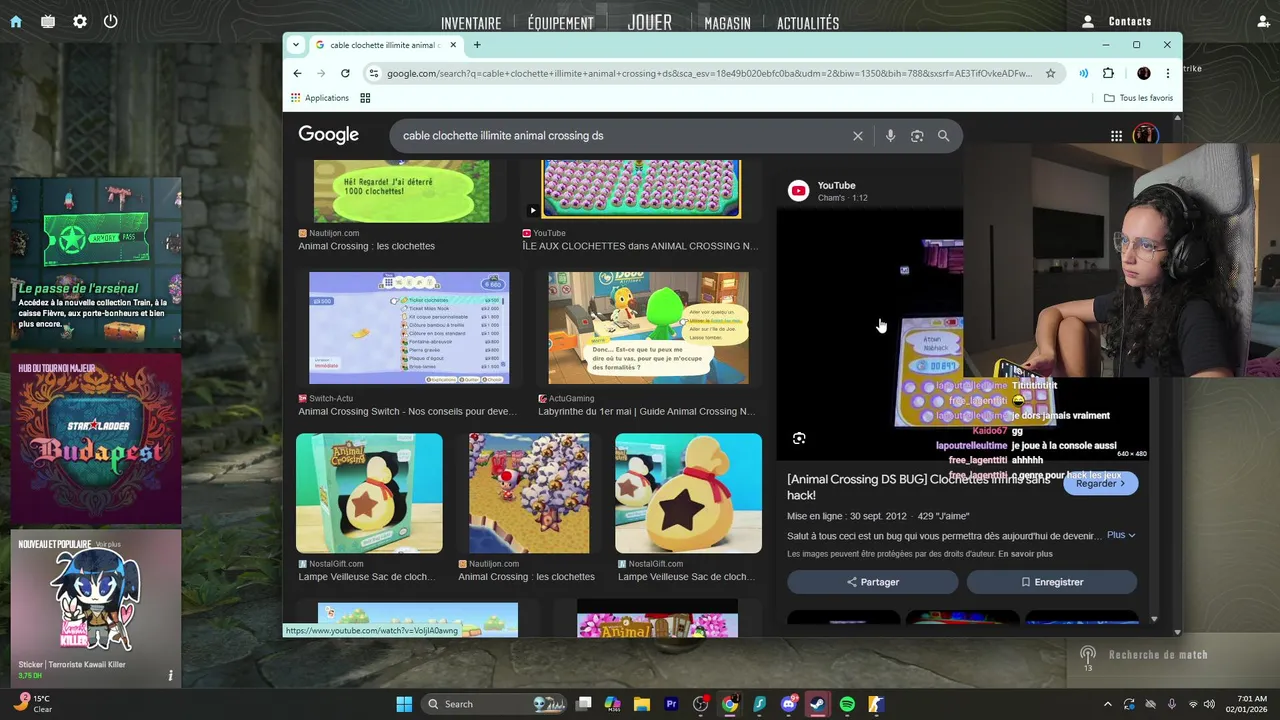Viewport: 1280px width, 720px height.
Task: Click the blue audio-wave extension icon in the Chrome toolbar
Action: [1084, 73]
